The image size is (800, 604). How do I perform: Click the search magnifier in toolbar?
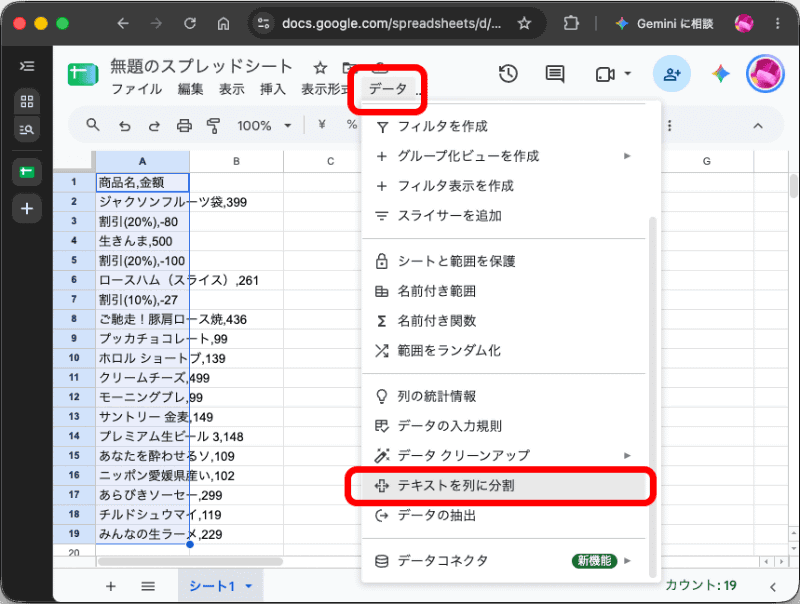(x=92, y=124)
